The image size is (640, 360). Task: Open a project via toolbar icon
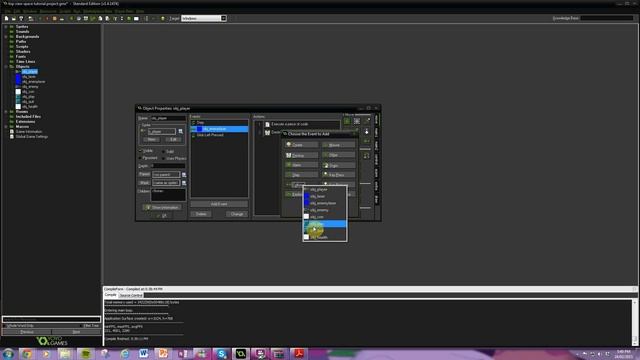13,18
